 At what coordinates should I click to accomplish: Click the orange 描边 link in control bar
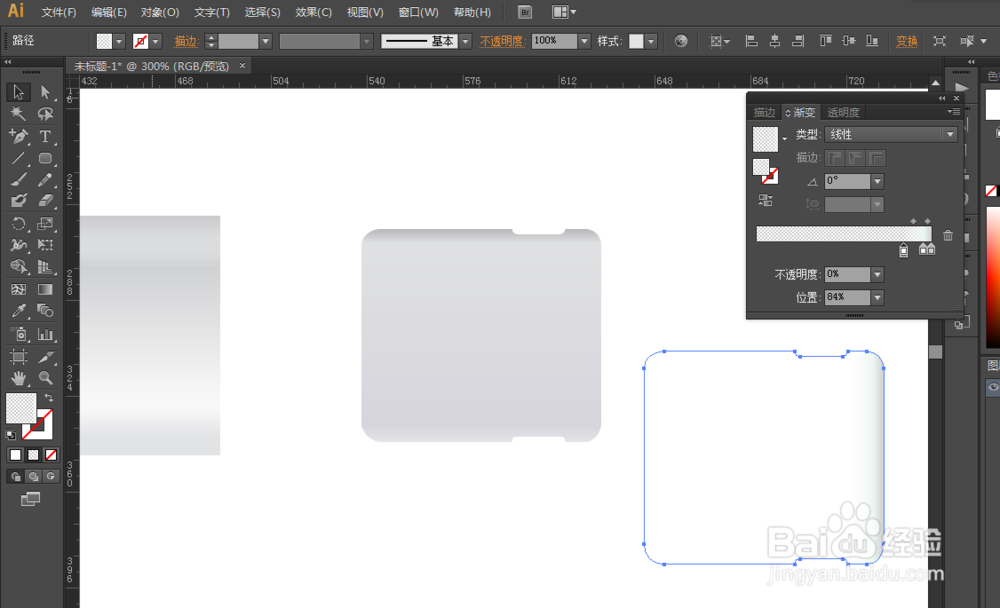186,41
